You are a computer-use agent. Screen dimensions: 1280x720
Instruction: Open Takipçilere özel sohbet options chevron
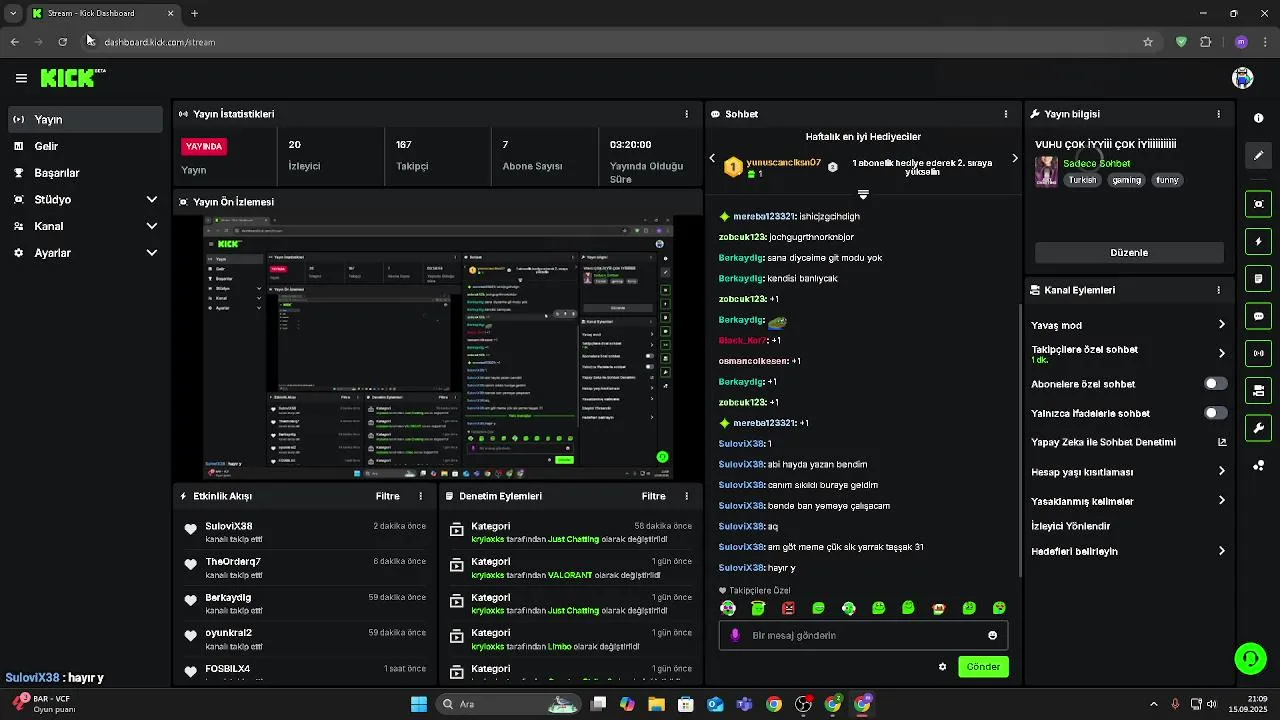click(x=1221, y=353)
